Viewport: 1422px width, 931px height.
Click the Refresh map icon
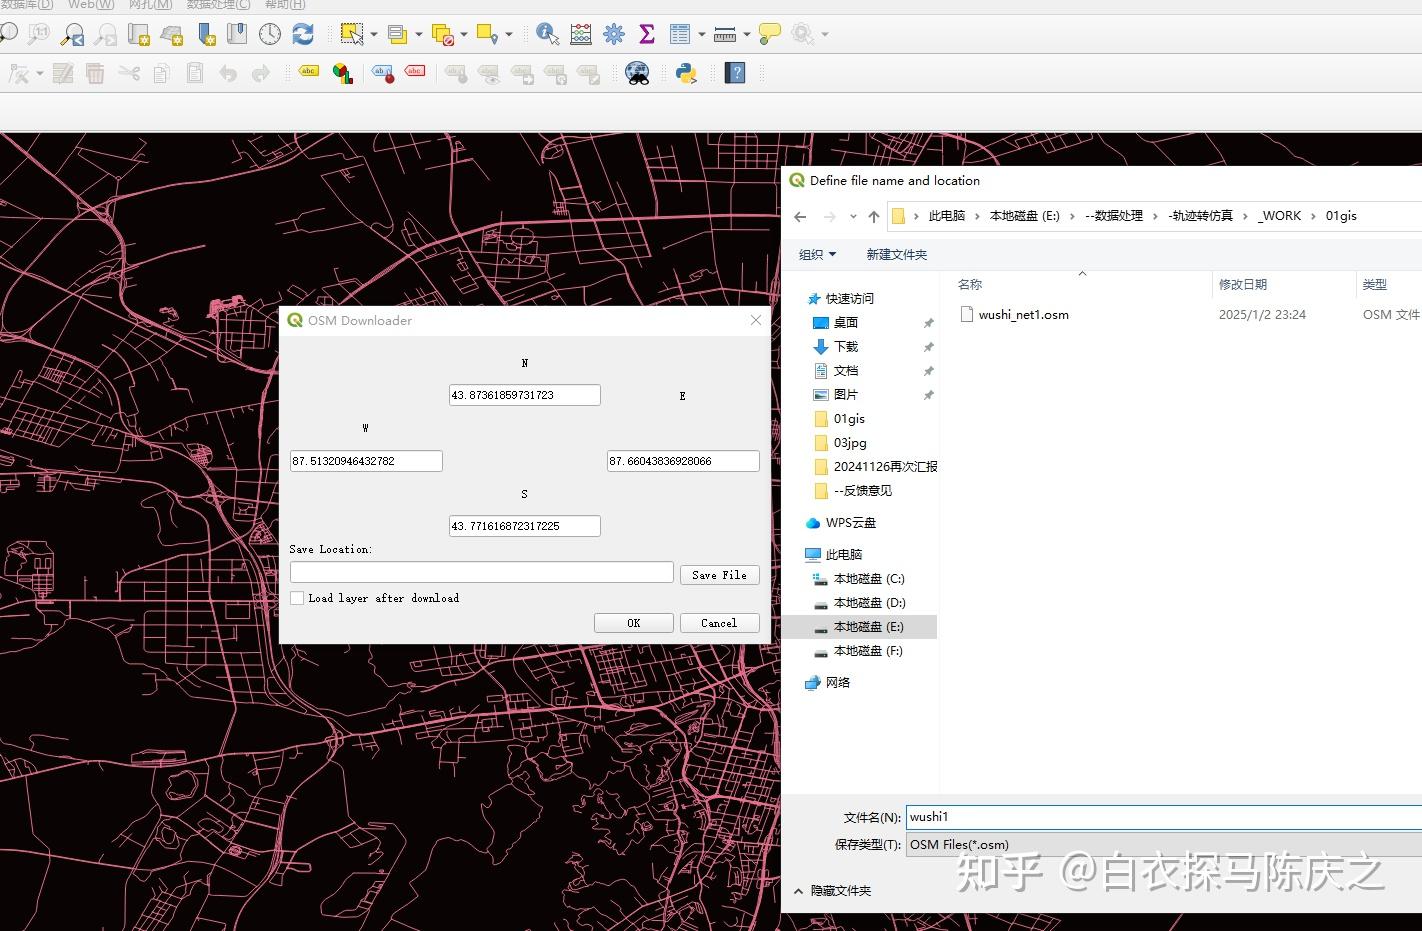(303, 35)
